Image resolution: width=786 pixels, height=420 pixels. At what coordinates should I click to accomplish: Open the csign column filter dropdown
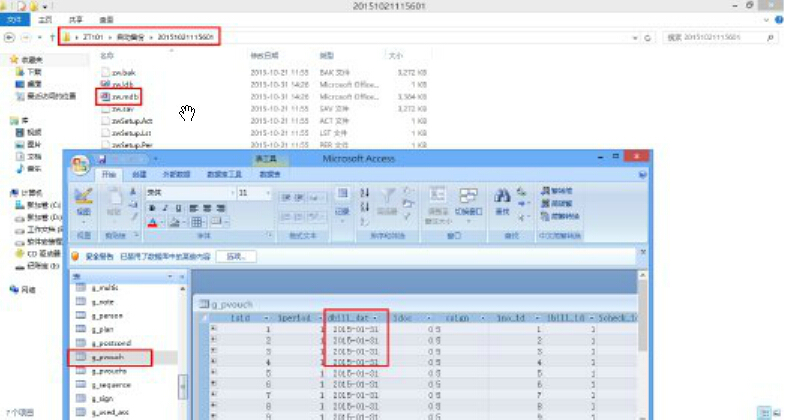point(483,318)
